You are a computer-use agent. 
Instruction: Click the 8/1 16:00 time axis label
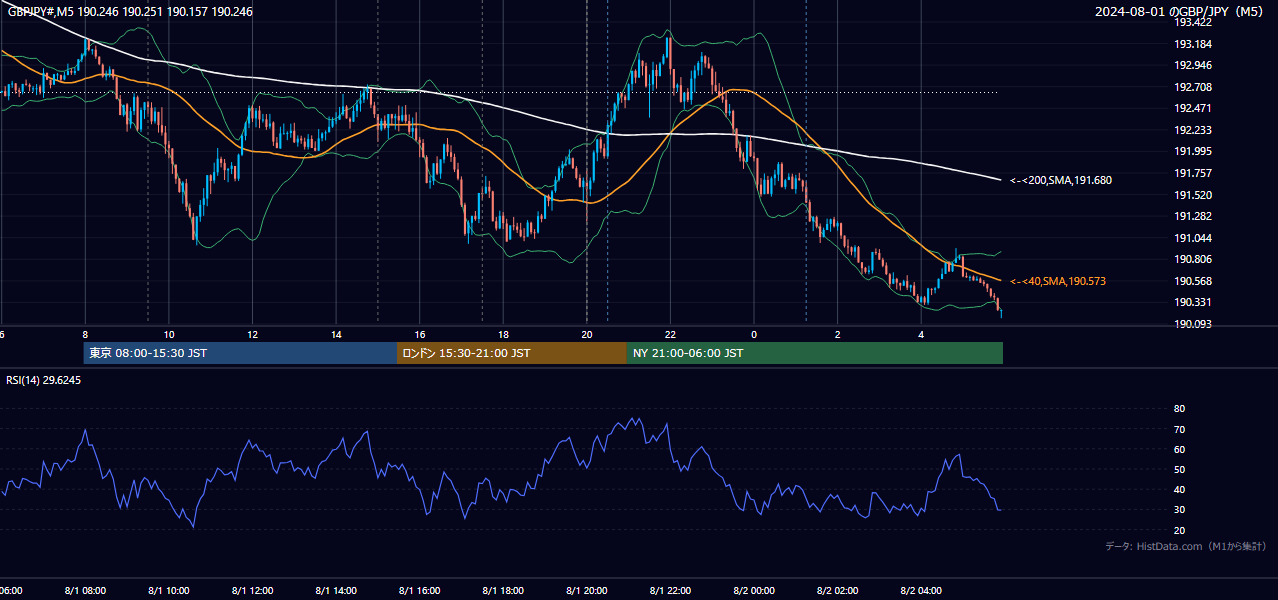coord(419,591)
